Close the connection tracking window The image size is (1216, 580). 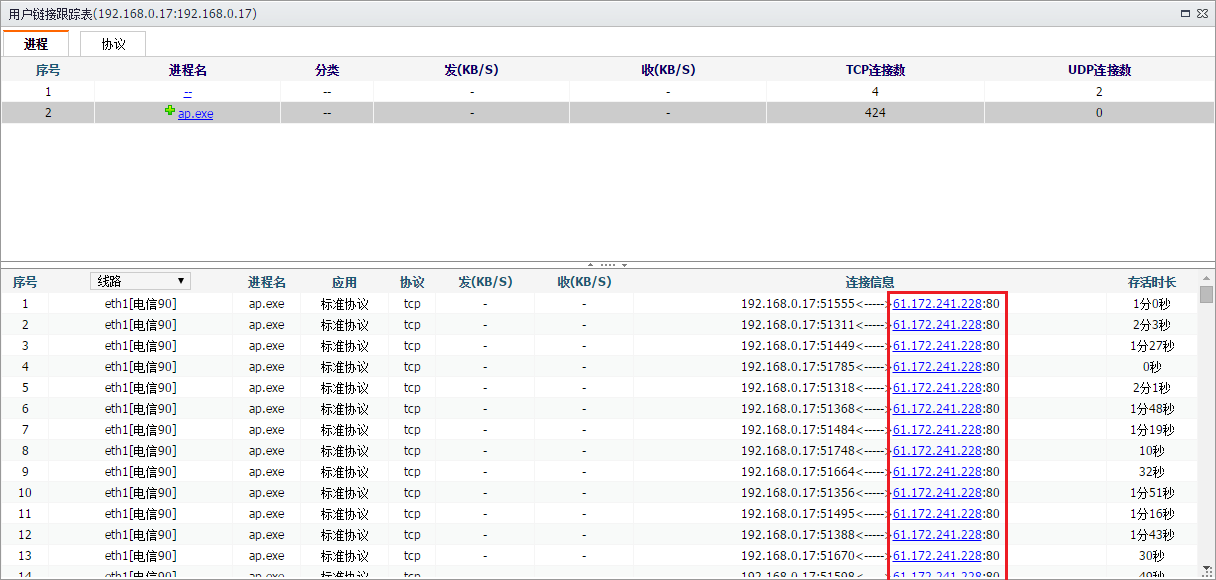pyautogui.click(x=1202, y=13)
